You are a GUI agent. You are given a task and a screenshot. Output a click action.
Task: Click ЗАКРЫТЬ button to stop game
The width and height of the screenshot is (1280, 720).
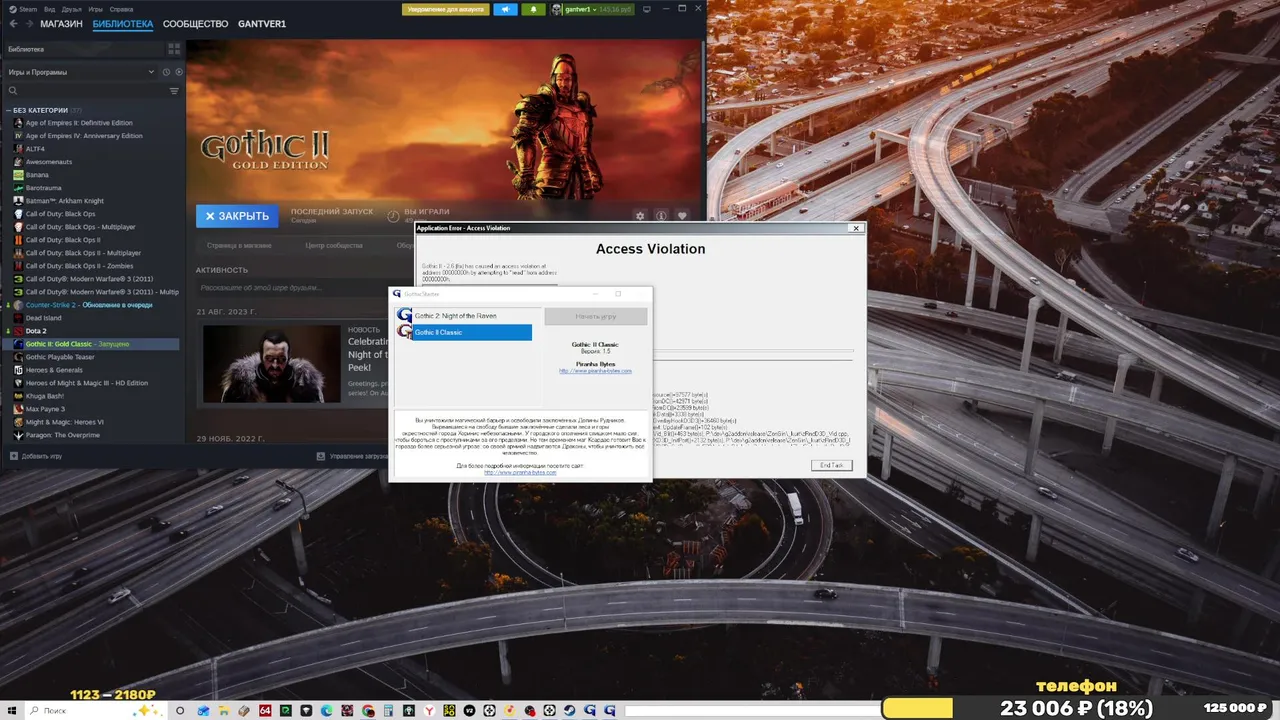[x=237, y=216]
